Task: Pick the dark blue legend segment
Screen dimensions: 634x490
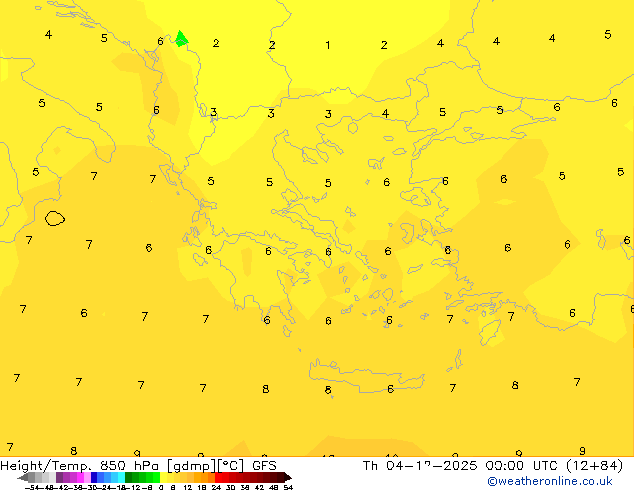Action: pos(94,477)
